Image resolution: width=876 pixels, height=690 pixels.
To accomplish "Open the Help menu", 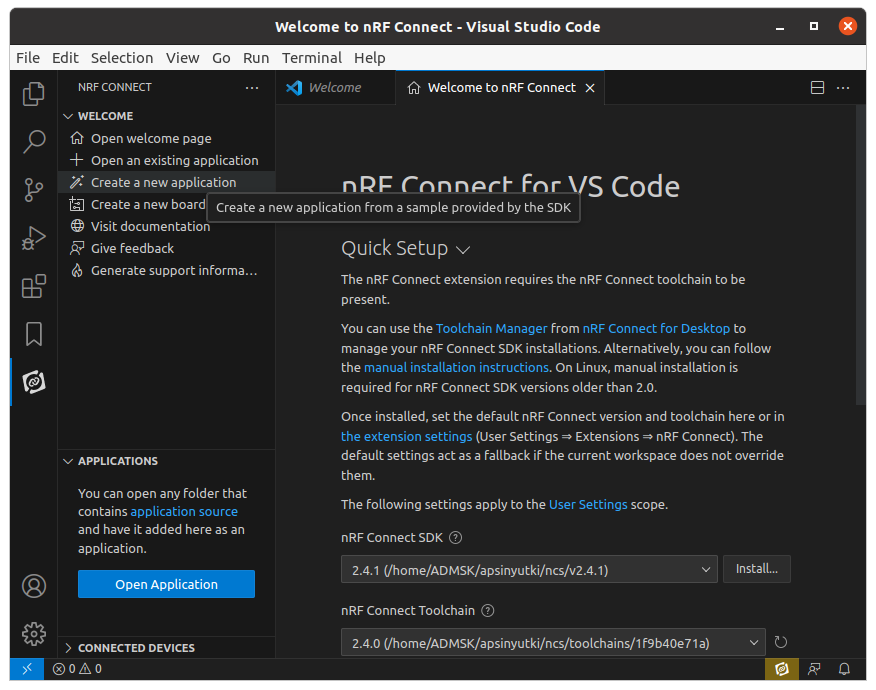I will 370,58.
